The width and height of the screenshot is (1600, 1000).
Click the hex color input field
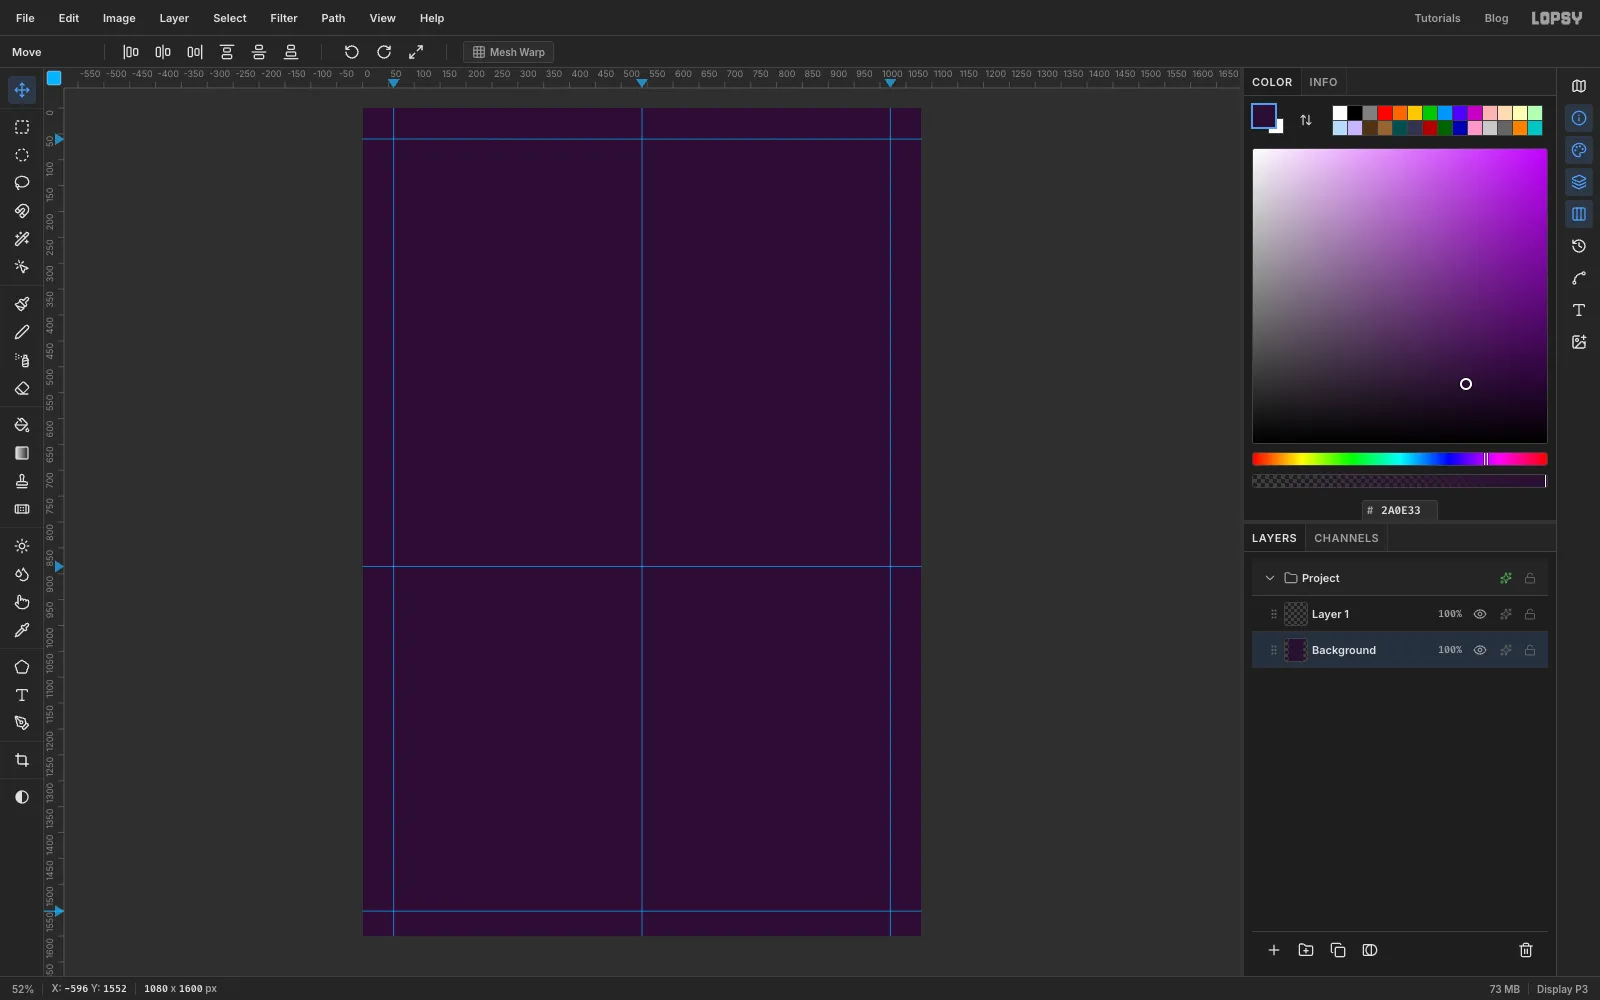pyautogui.click(x=1400, y=510)
